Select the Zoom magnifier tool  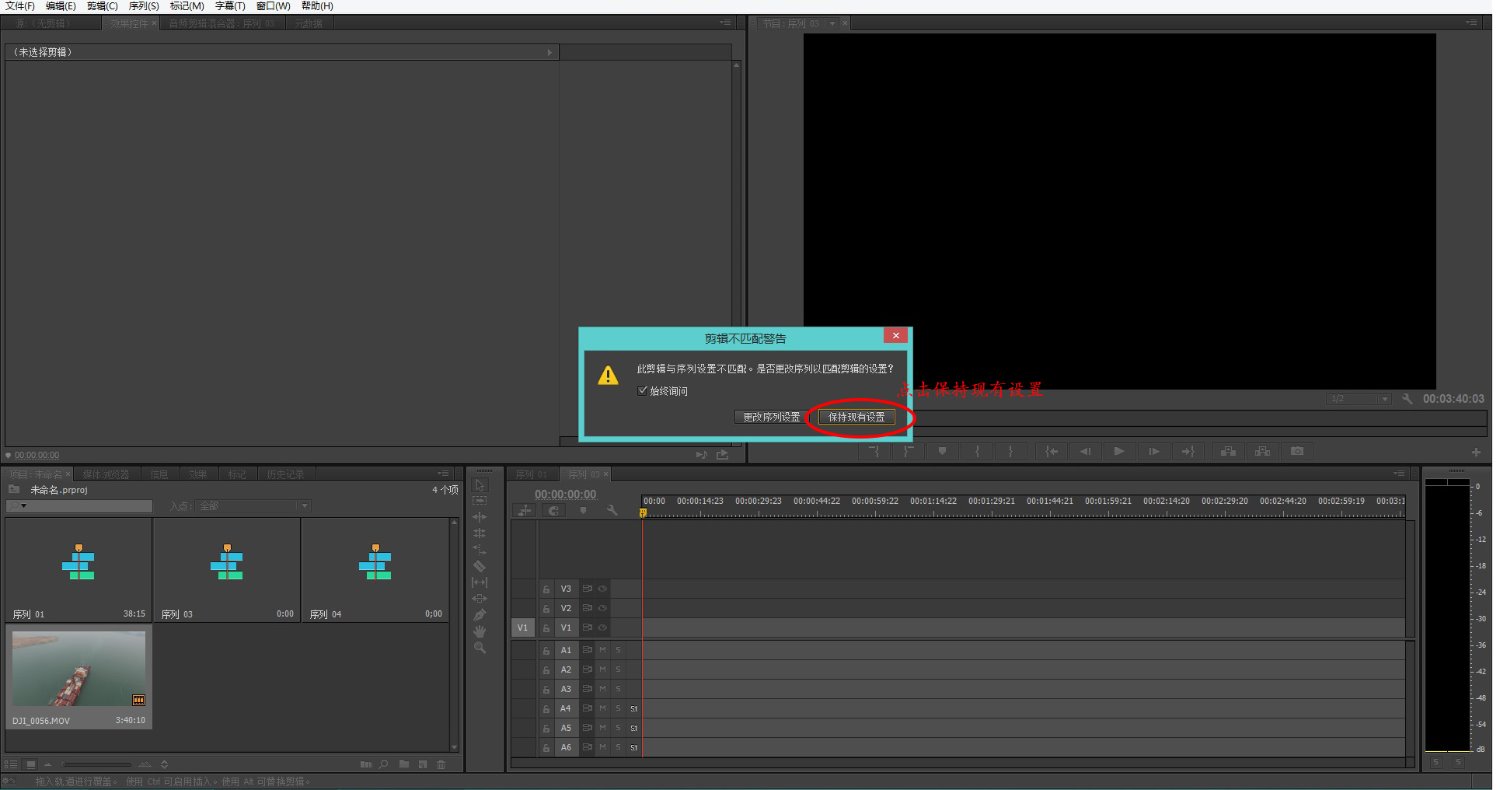480,648
